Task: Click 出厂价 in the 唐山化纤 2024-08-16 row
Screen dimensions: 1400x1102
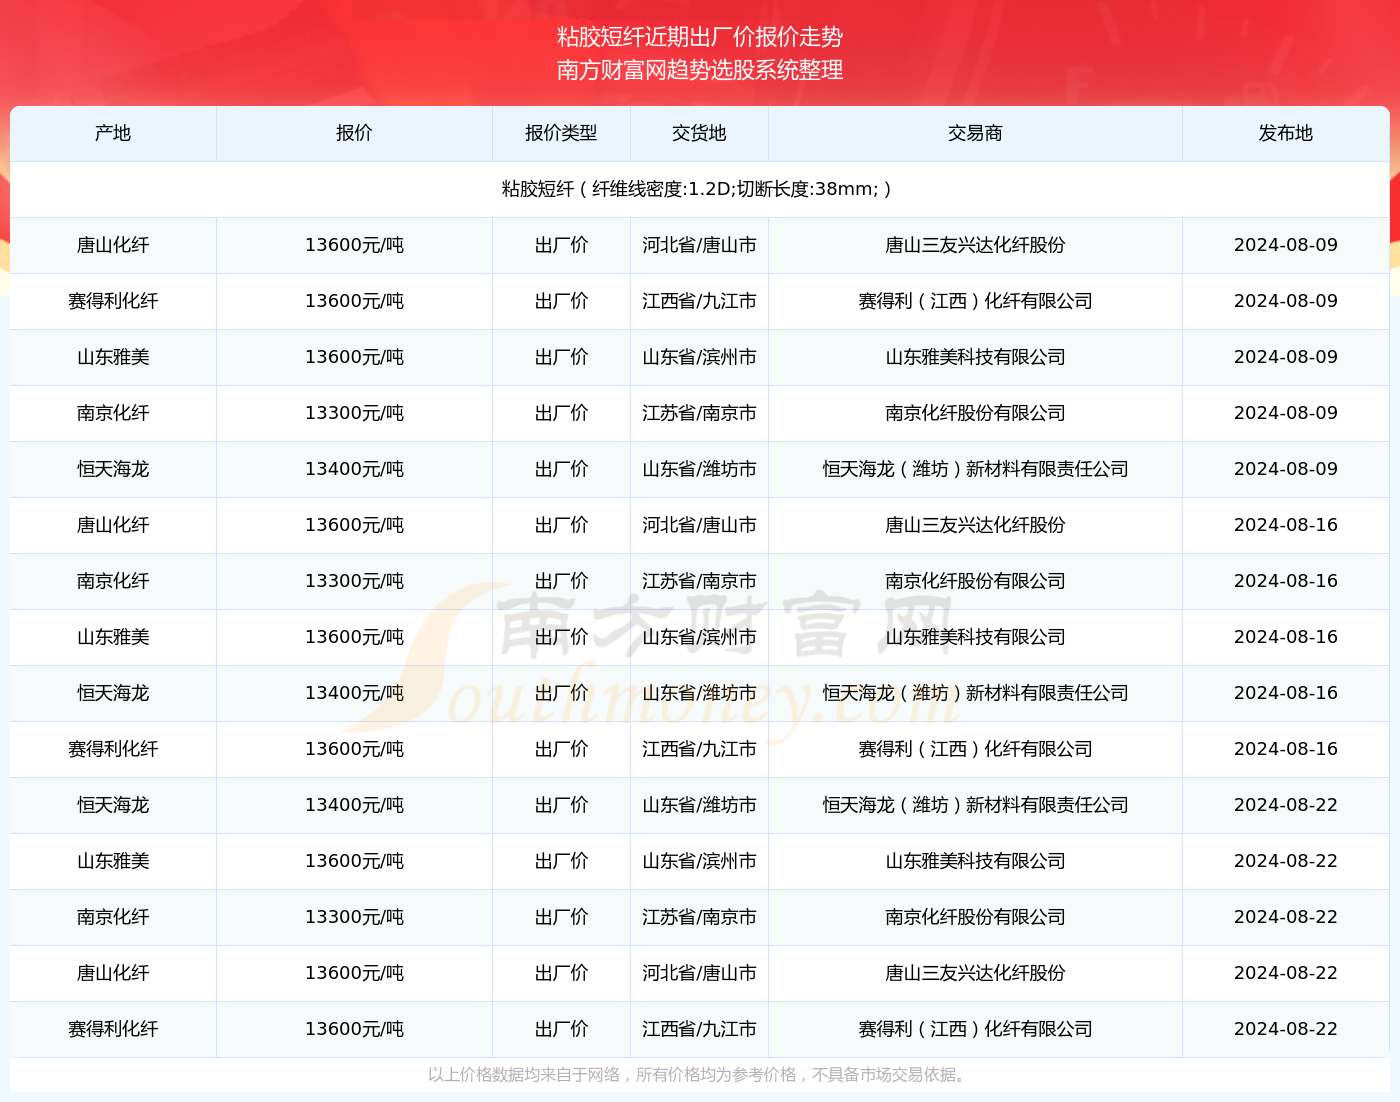Action: tap(561, 525)
